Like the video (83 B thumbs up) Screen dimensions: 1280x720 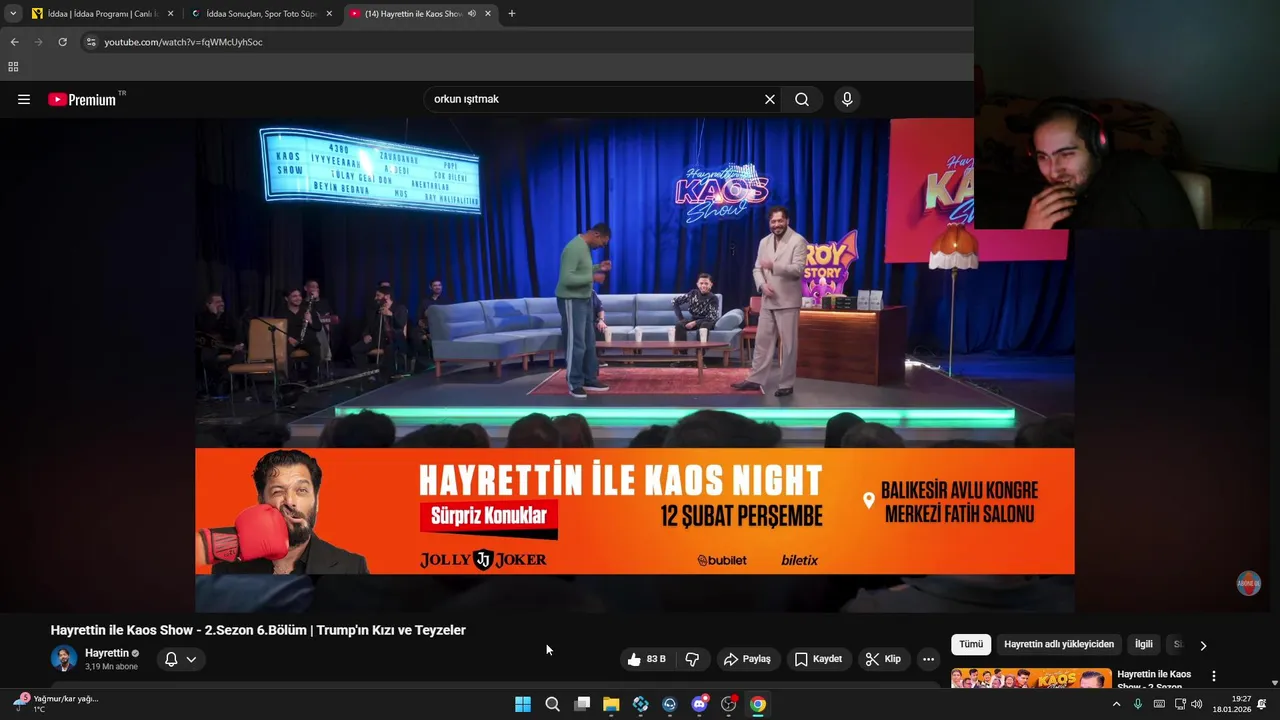click(x=647, y=659)
